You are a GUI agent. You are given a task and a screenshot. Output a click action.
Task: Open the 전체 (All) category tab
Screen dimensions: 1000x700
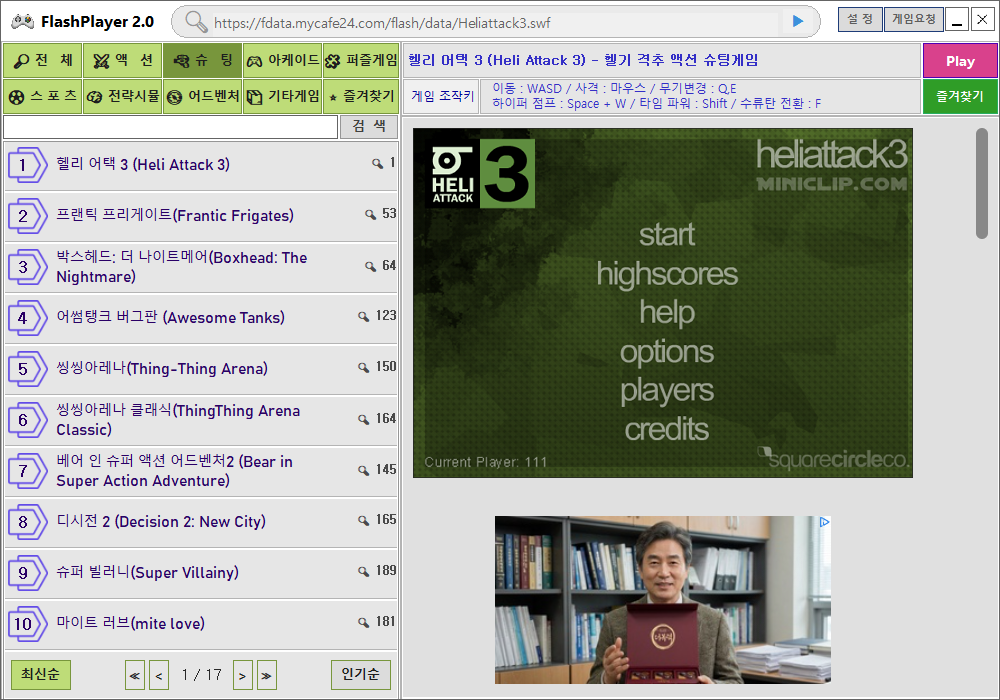43,61
